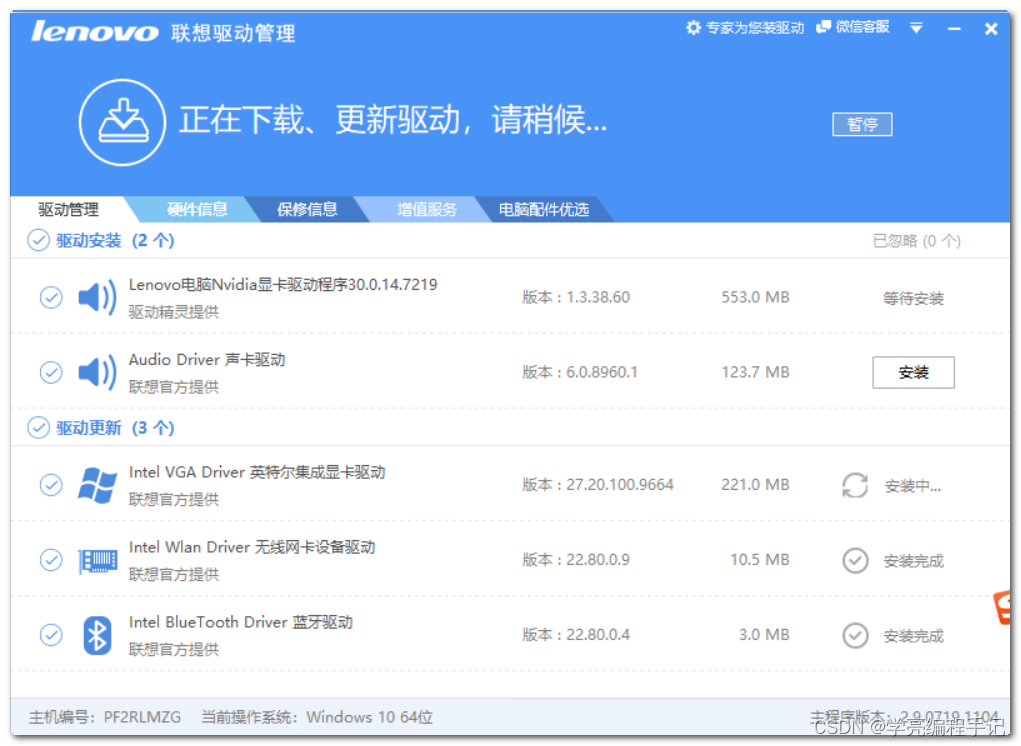Select the Audio Driver 声卡驱动 name
This screenshot has width=1021, height=746.
[207, 360]
